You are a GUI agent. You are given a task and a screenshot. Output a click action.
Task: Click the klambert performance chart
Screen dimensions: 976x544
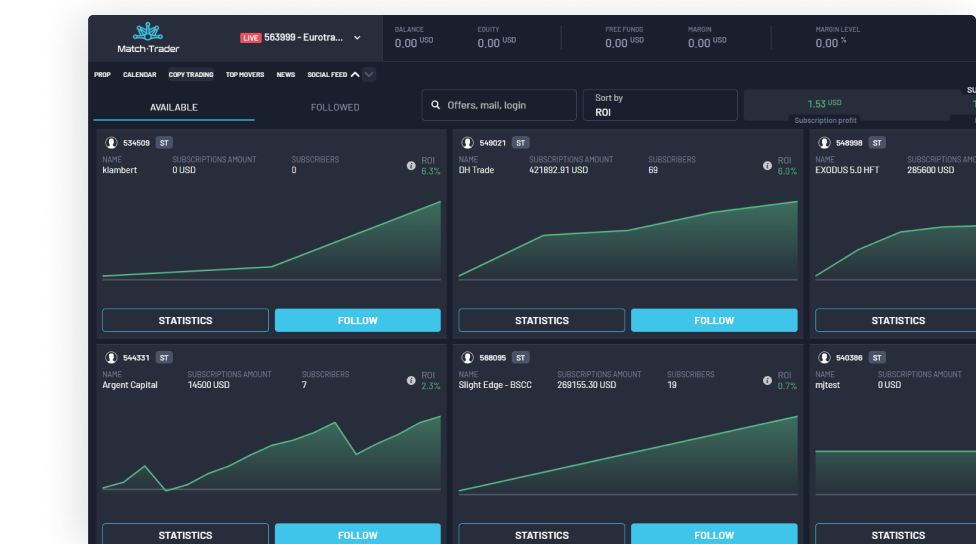271,240
